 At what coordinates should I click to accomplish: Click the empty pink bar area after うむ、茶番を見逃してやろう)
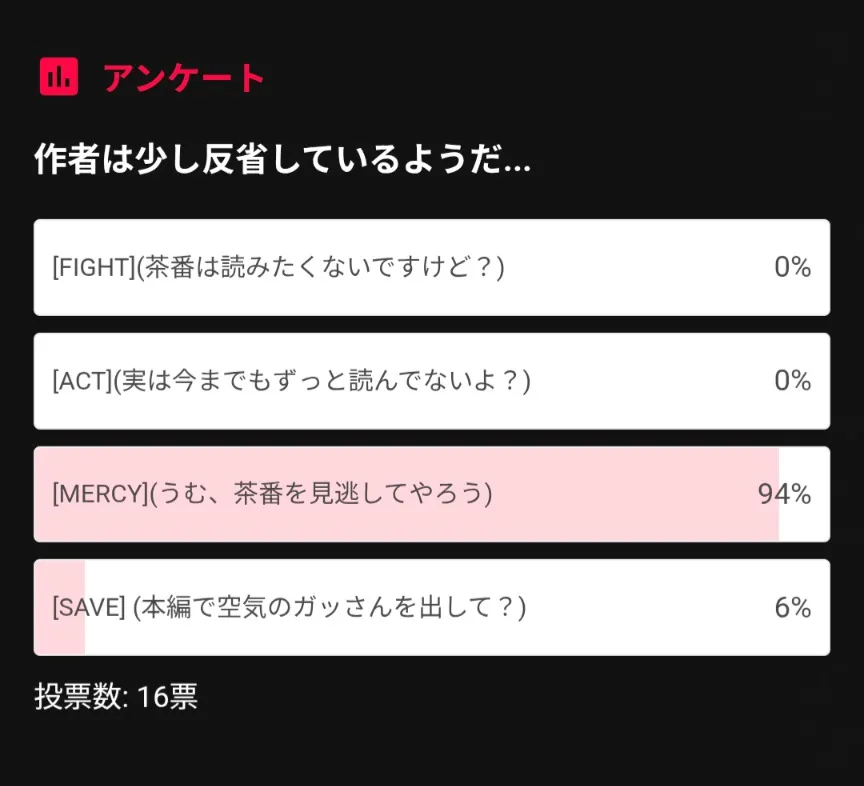620,494
